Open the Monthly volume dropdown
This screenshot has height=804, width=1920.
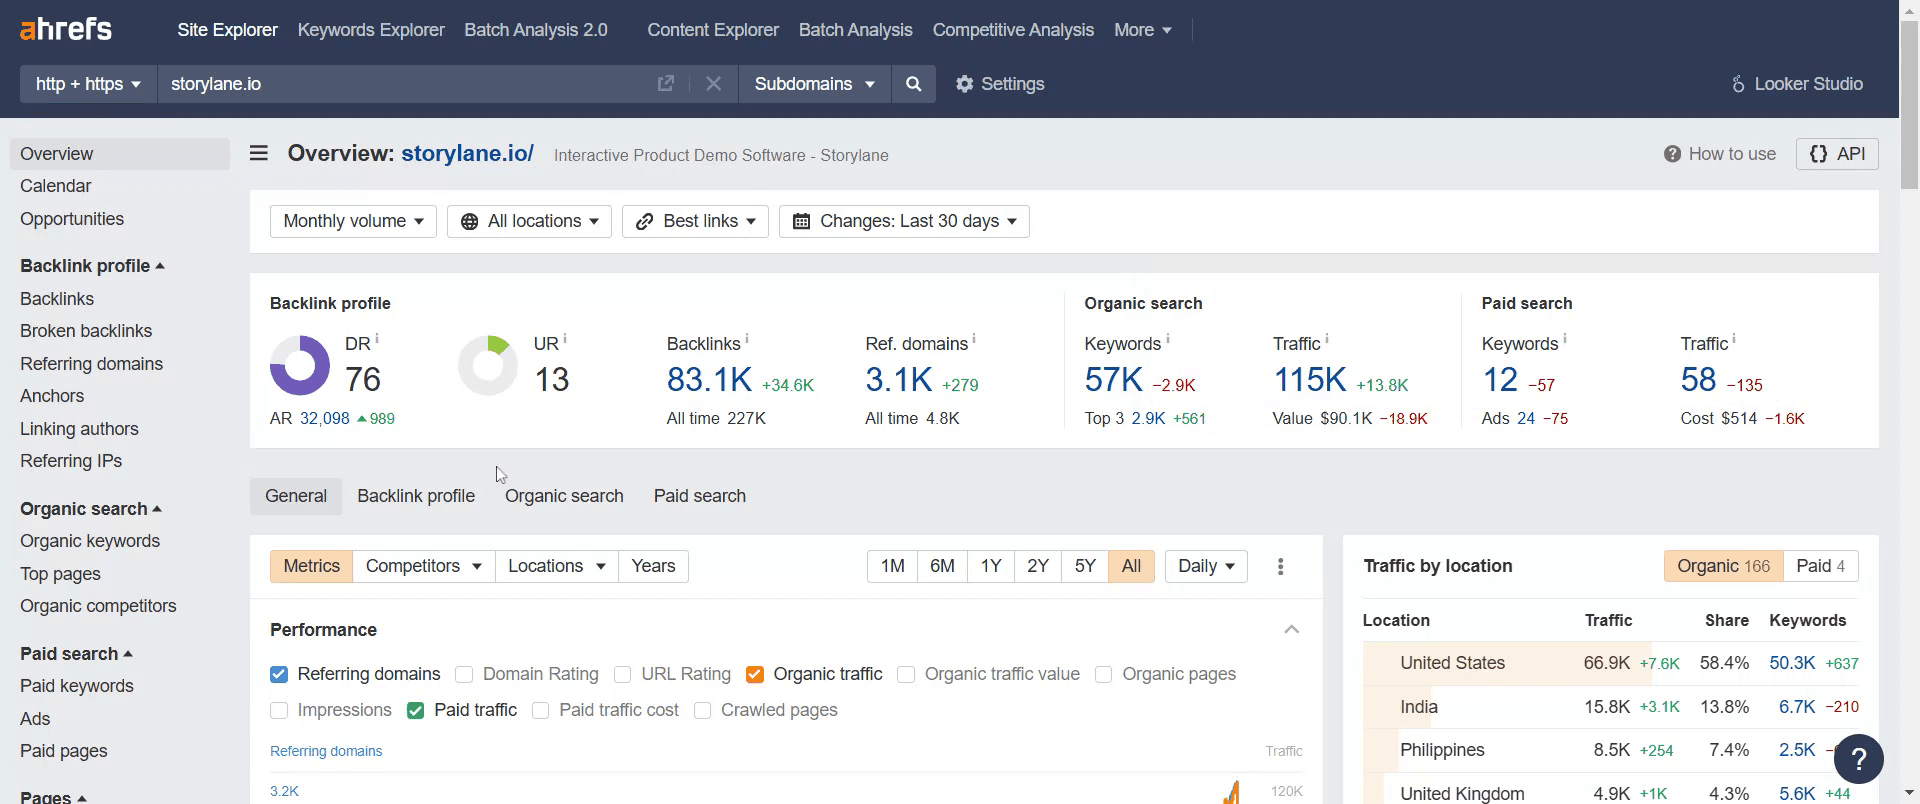point(353,221)
